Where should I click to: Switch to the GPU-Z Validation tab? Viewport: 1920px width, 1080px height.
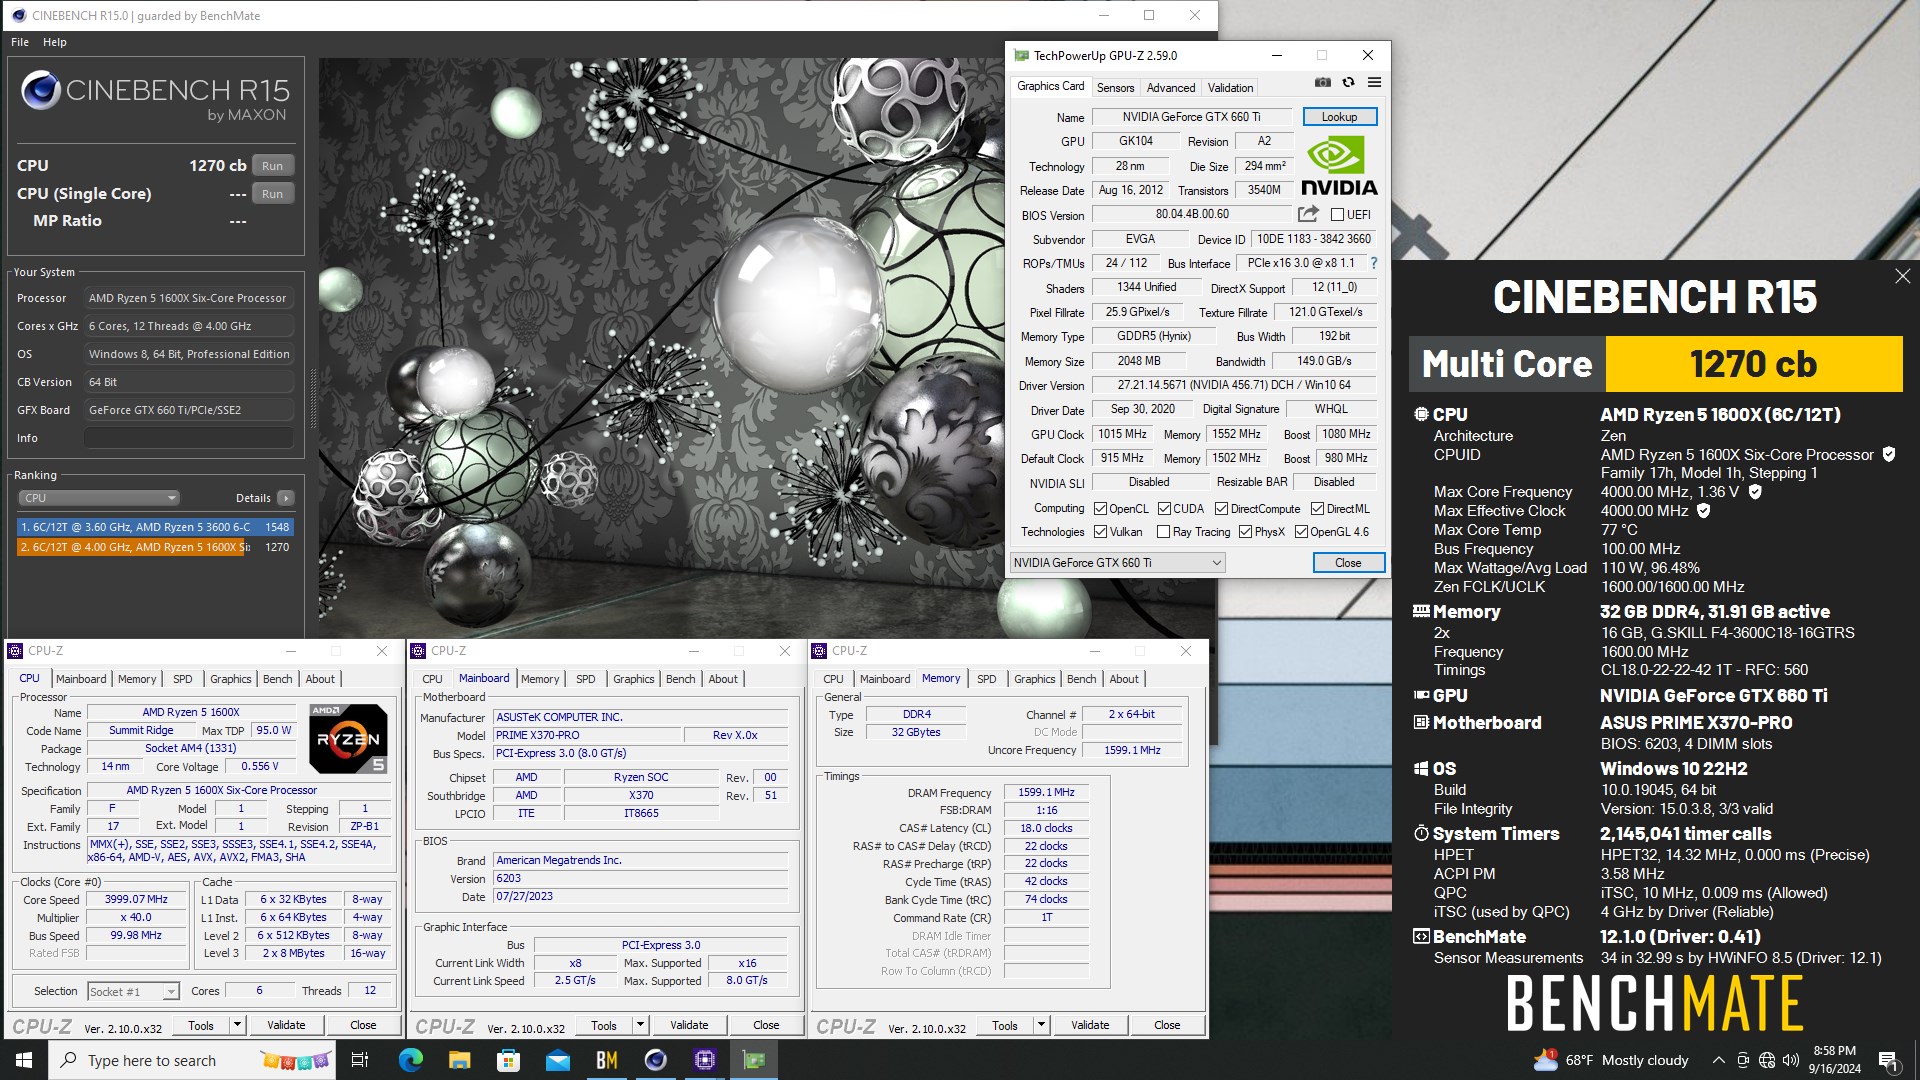click(1230, 88)
